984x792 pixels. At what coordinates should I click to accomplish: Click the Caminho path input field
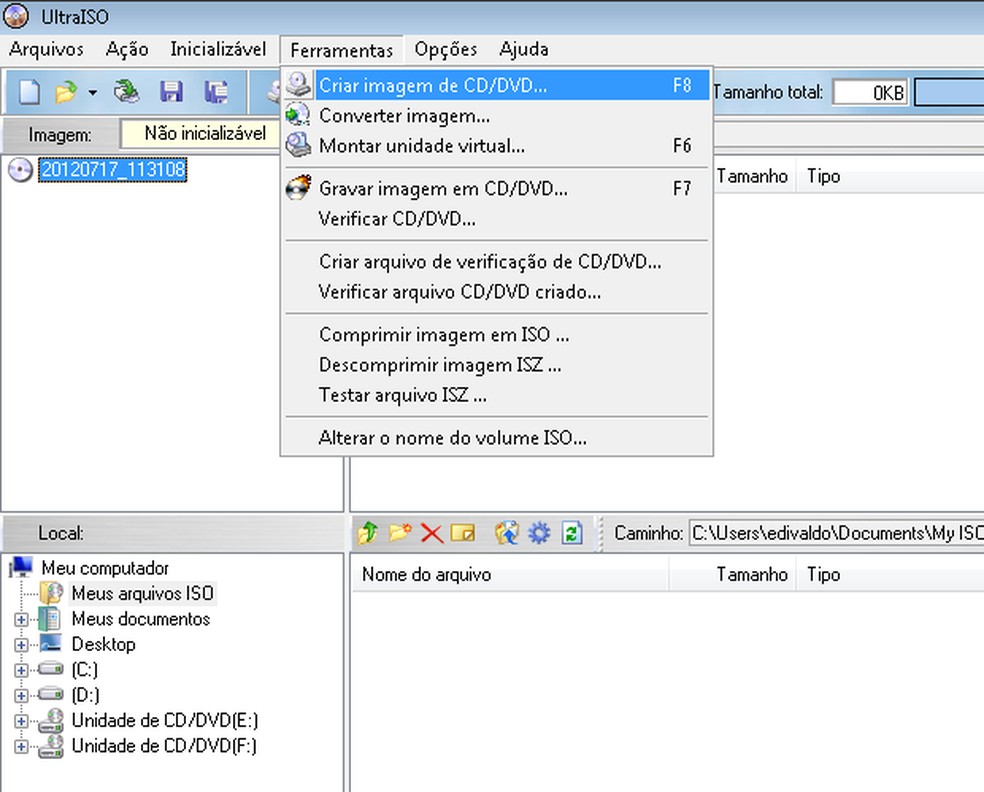point(836,533)
